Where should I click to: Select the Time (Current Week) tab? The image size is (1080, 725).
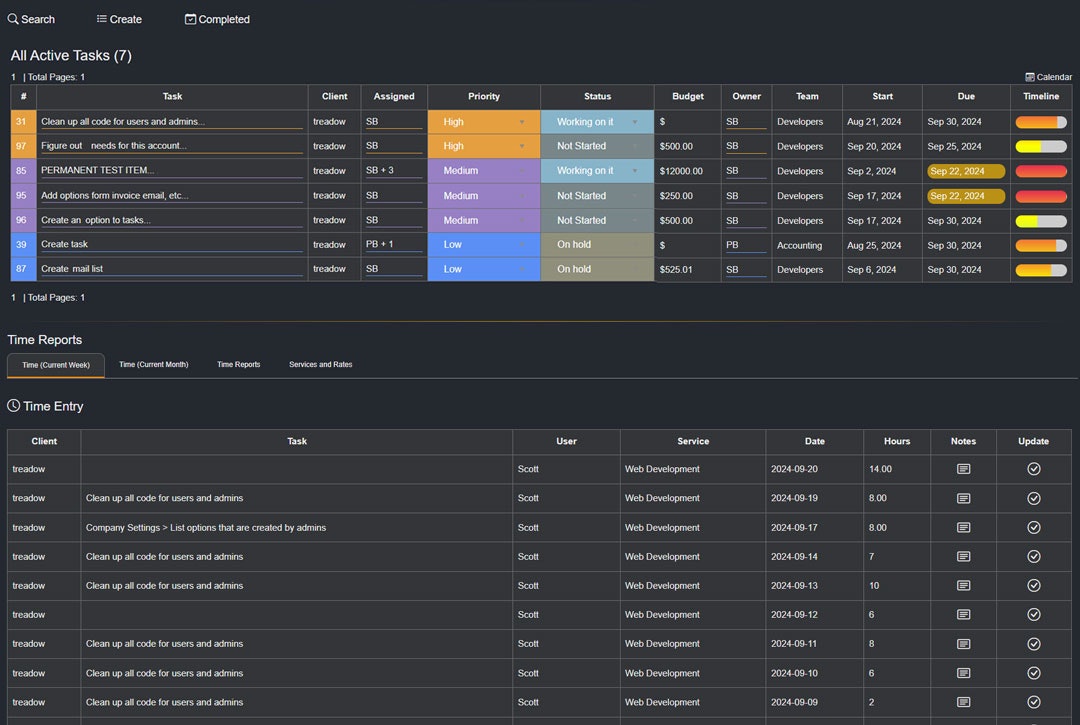coord(56,365)
